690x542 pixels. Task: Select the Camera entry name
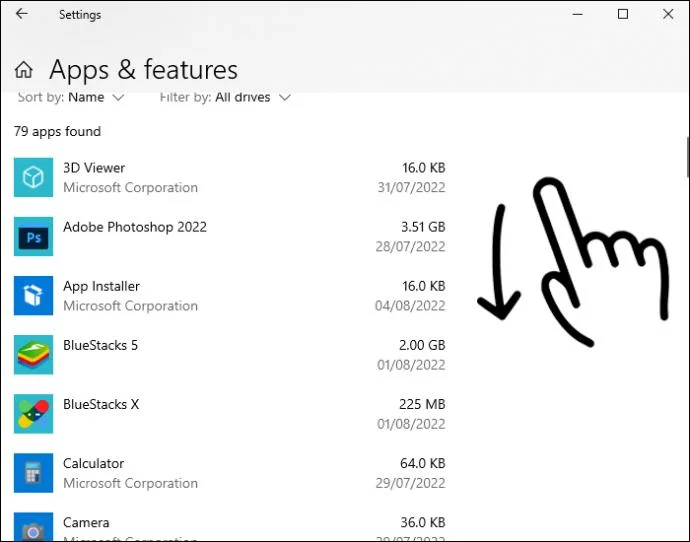click(x=86, y=523)
